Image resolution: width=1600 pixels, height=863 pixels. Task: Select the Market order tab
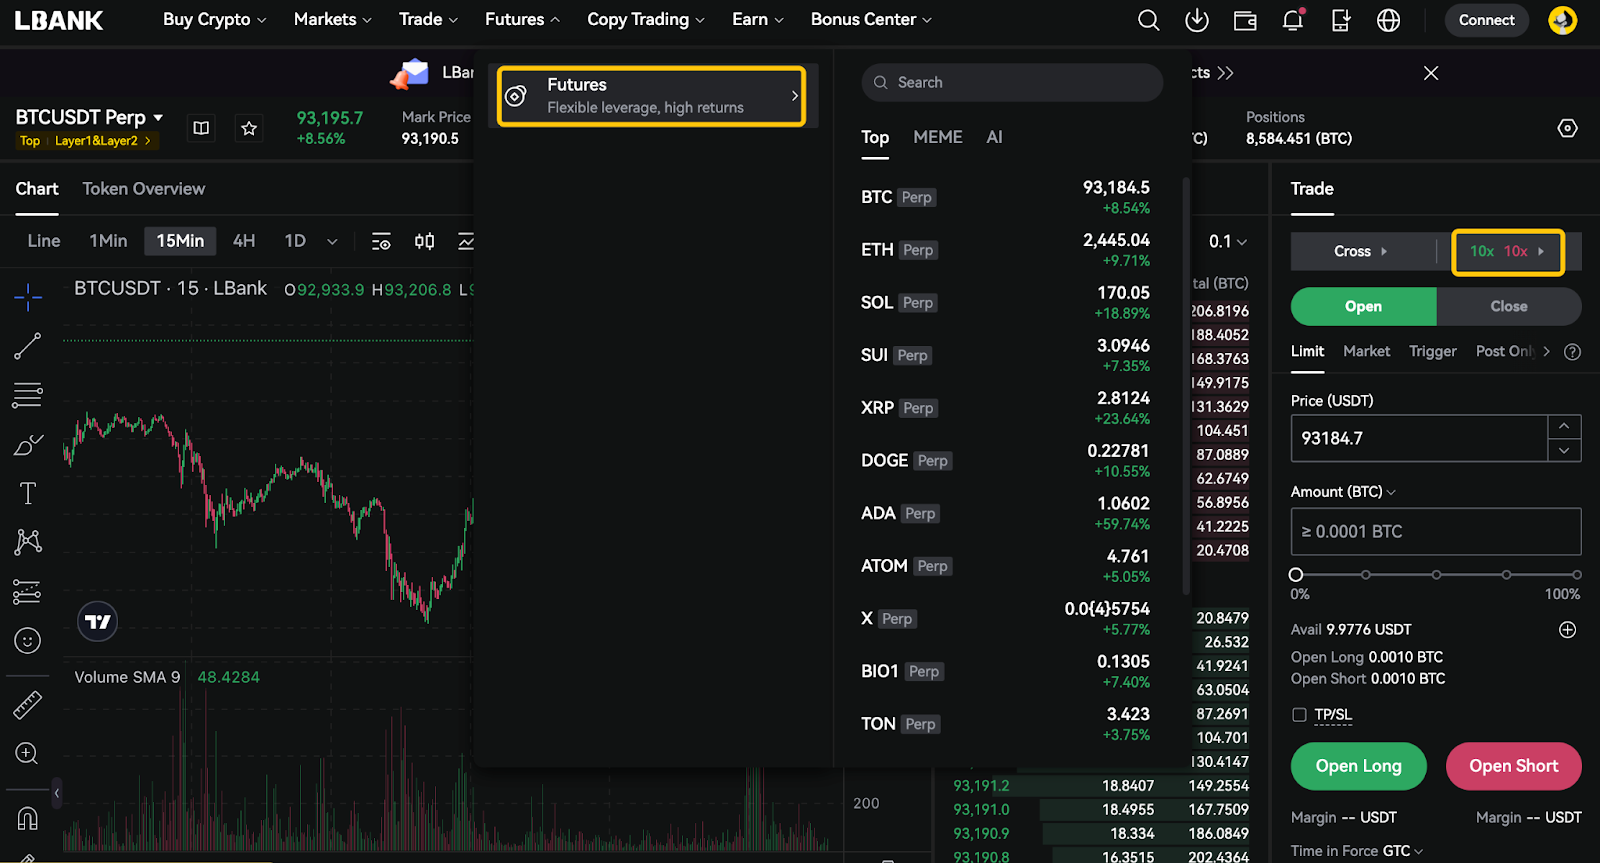[1366, 351]
